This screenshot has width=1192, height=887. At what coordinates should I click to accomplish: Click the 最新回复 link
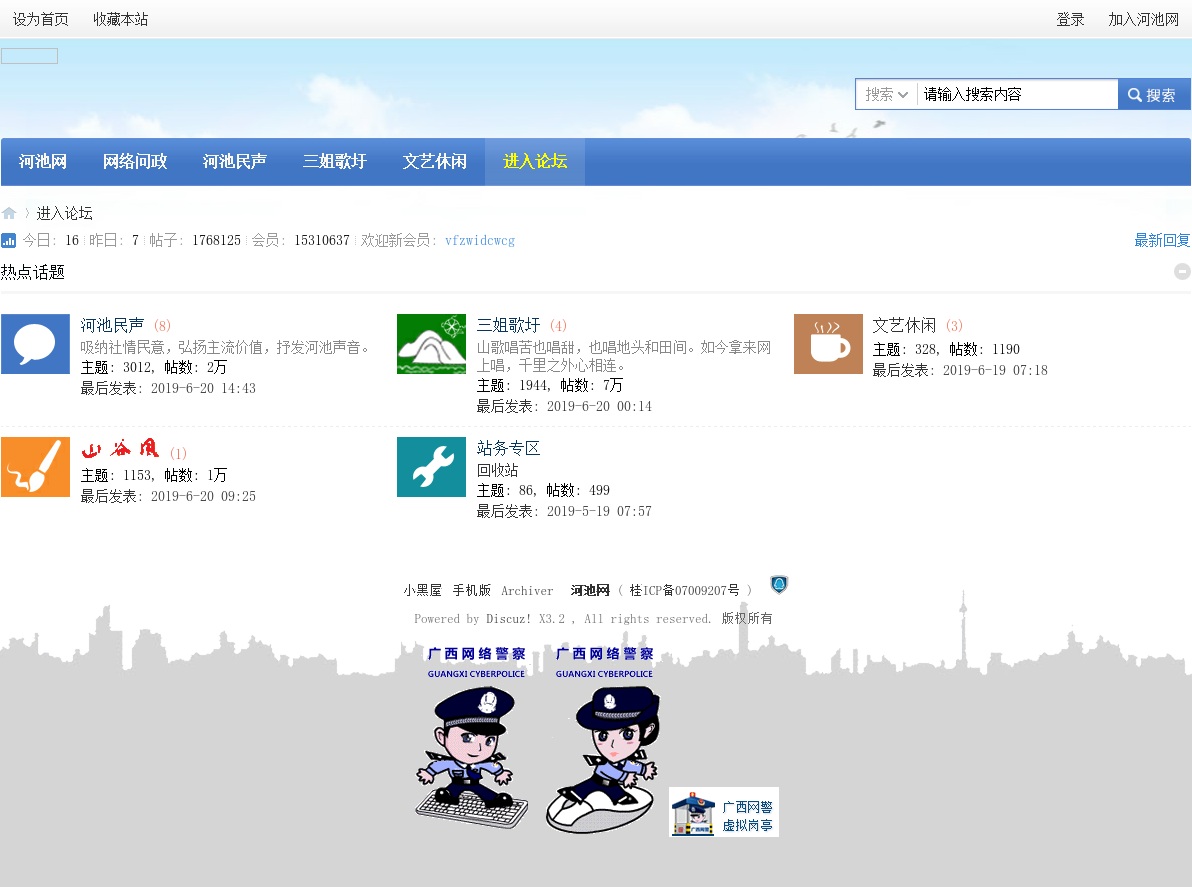[1162, 240]
